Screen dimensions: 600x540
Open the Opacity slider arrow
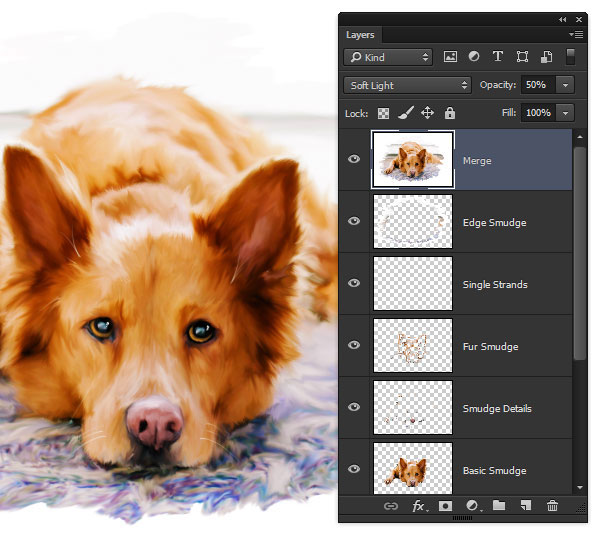click(x=565, y=85)
